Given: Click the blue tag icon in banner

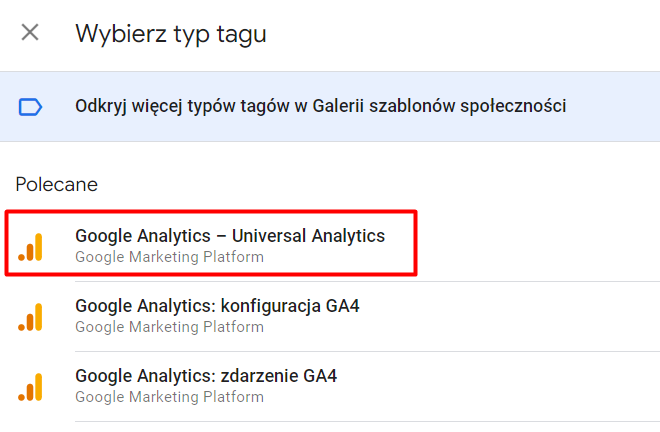Looking at the screenshot, I should pos(30,107).
